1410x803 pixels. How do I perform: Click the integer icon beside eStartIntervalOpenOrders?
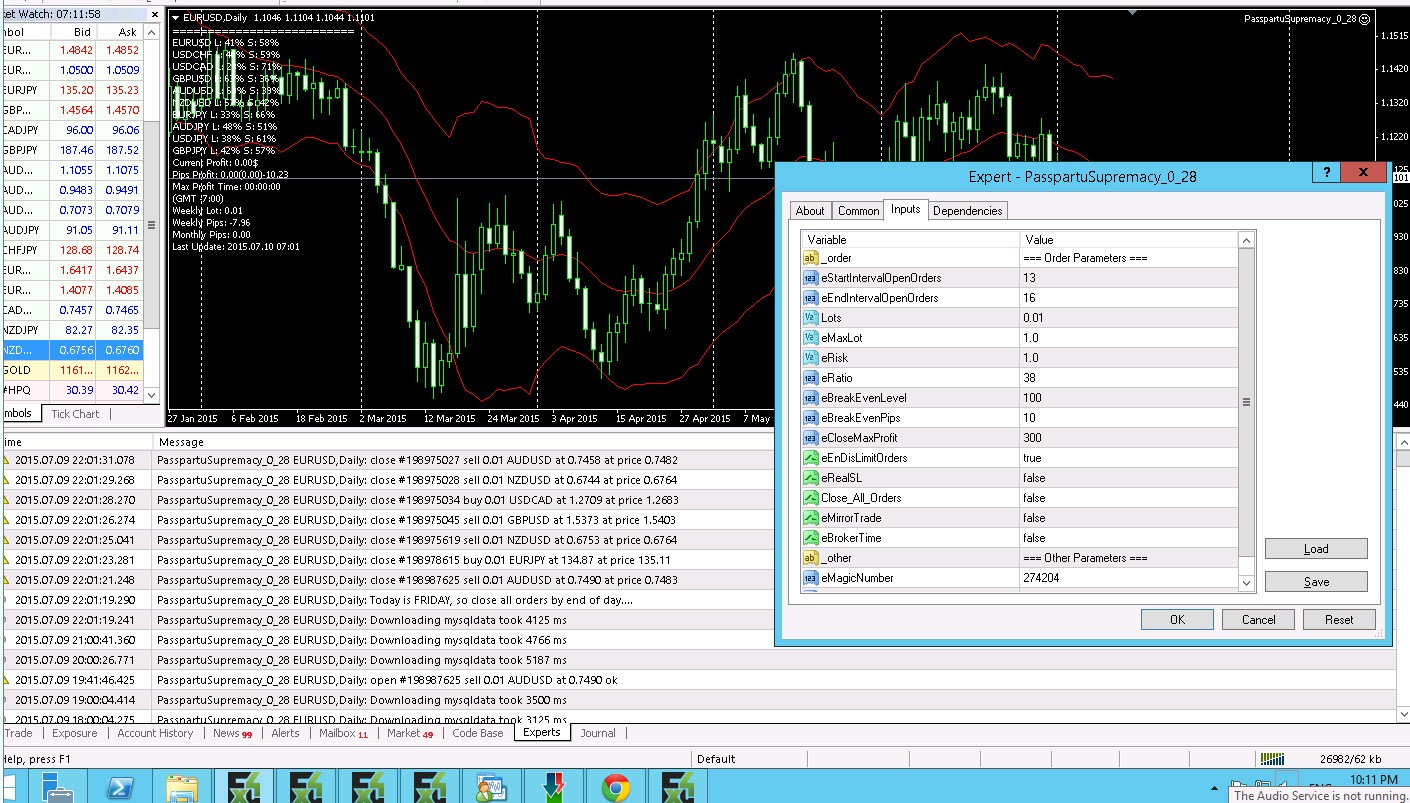[x=810, y=278]
